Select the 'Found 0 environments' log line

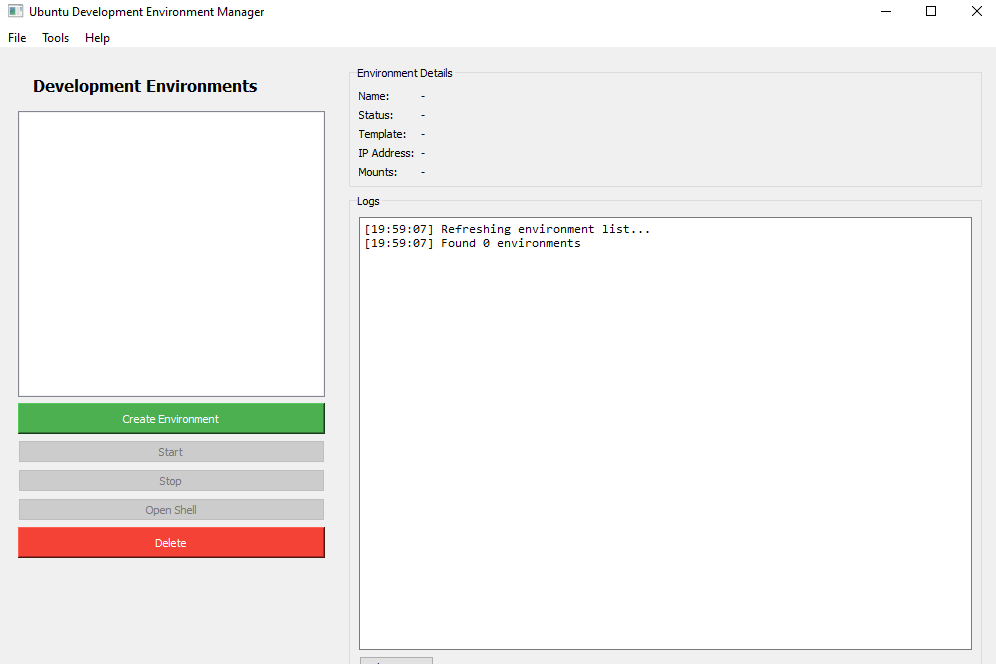click(472, 243)
